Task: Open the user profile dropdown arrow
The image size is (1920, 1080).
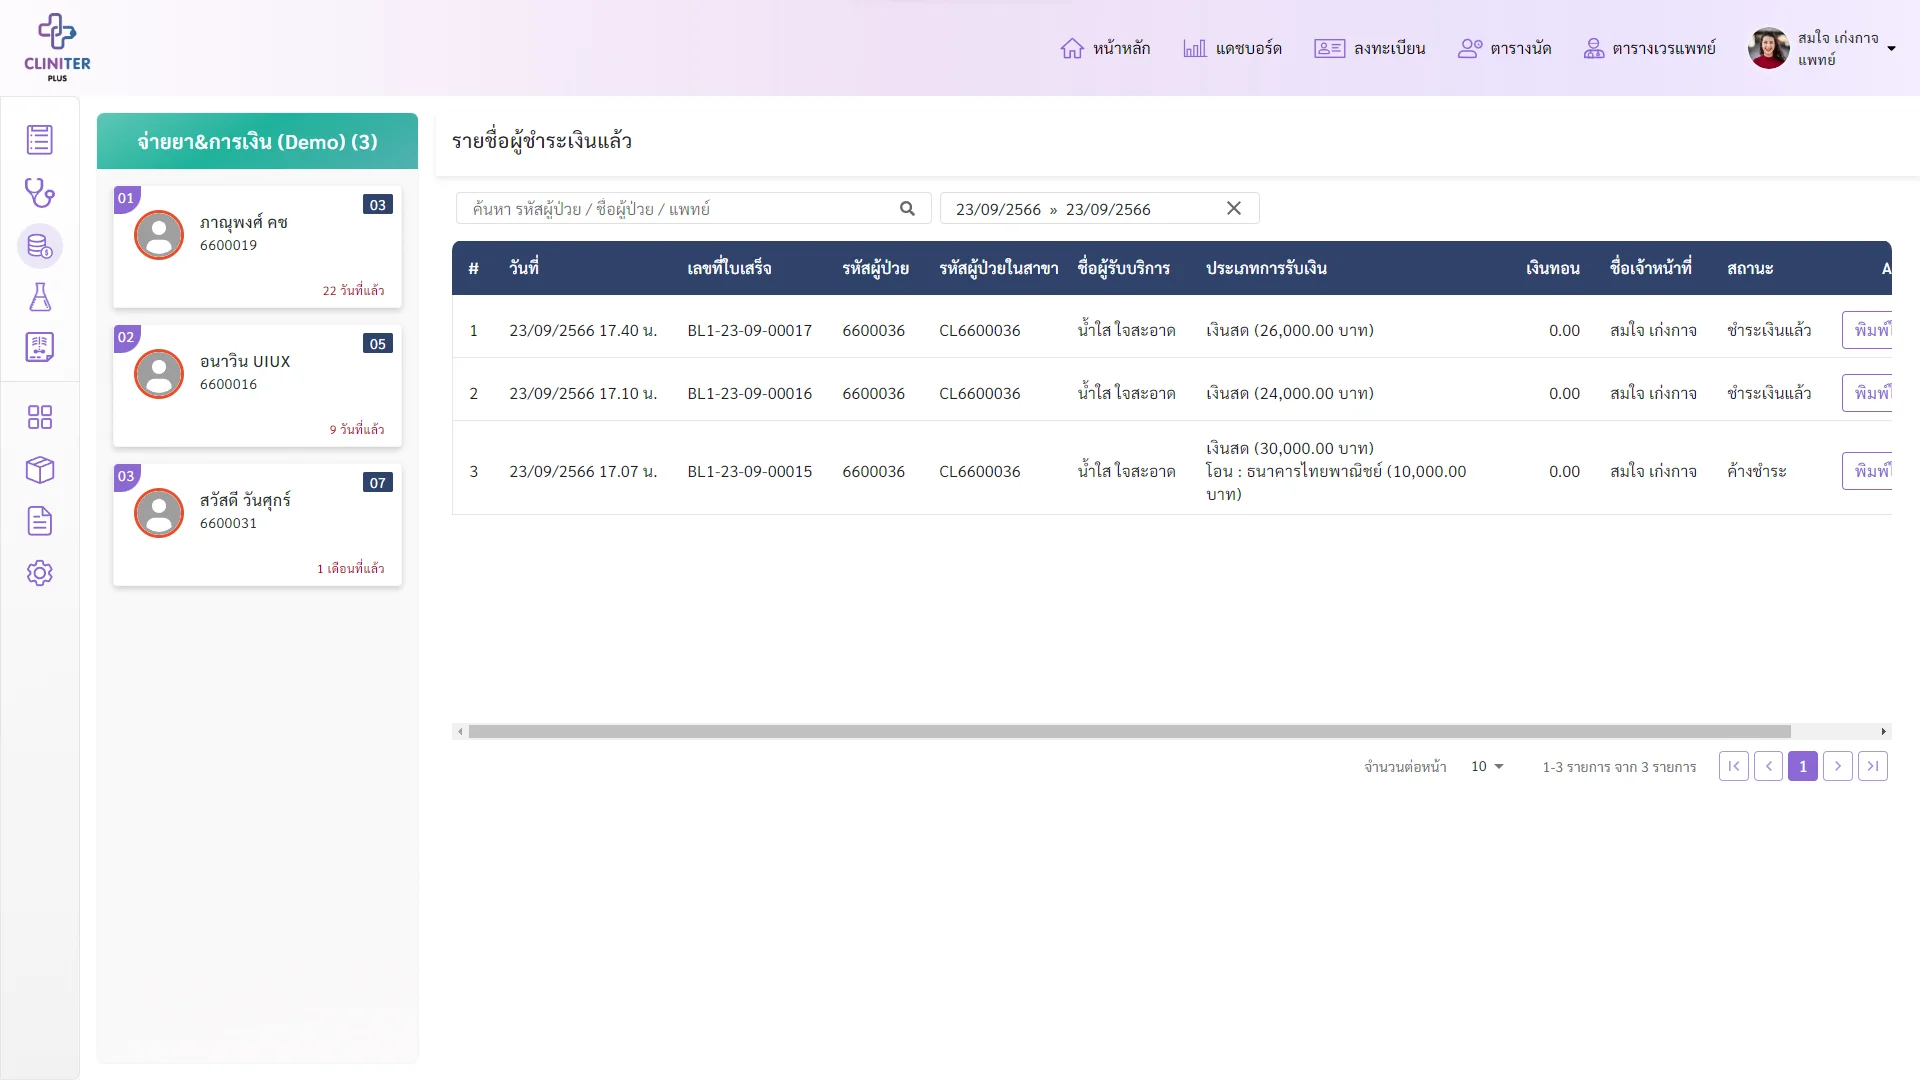Action: (x=1891, y=48)
